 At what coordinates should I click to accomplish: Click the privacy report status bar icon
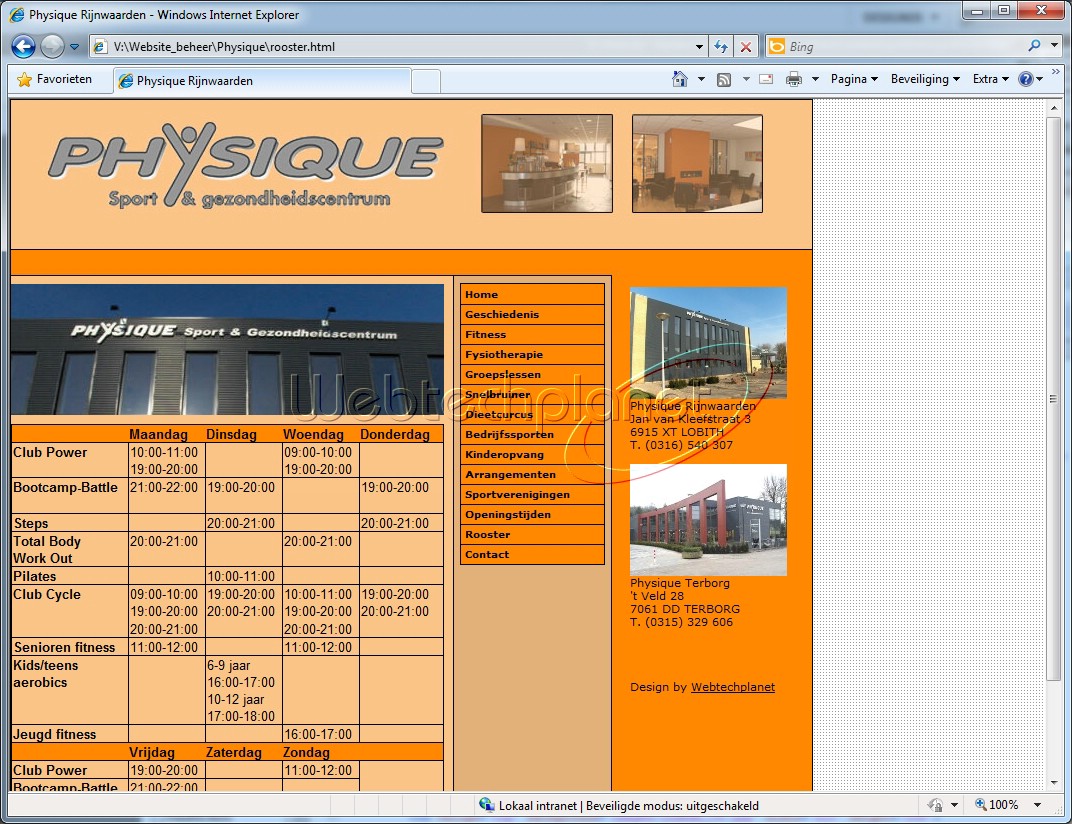point(935,805)
